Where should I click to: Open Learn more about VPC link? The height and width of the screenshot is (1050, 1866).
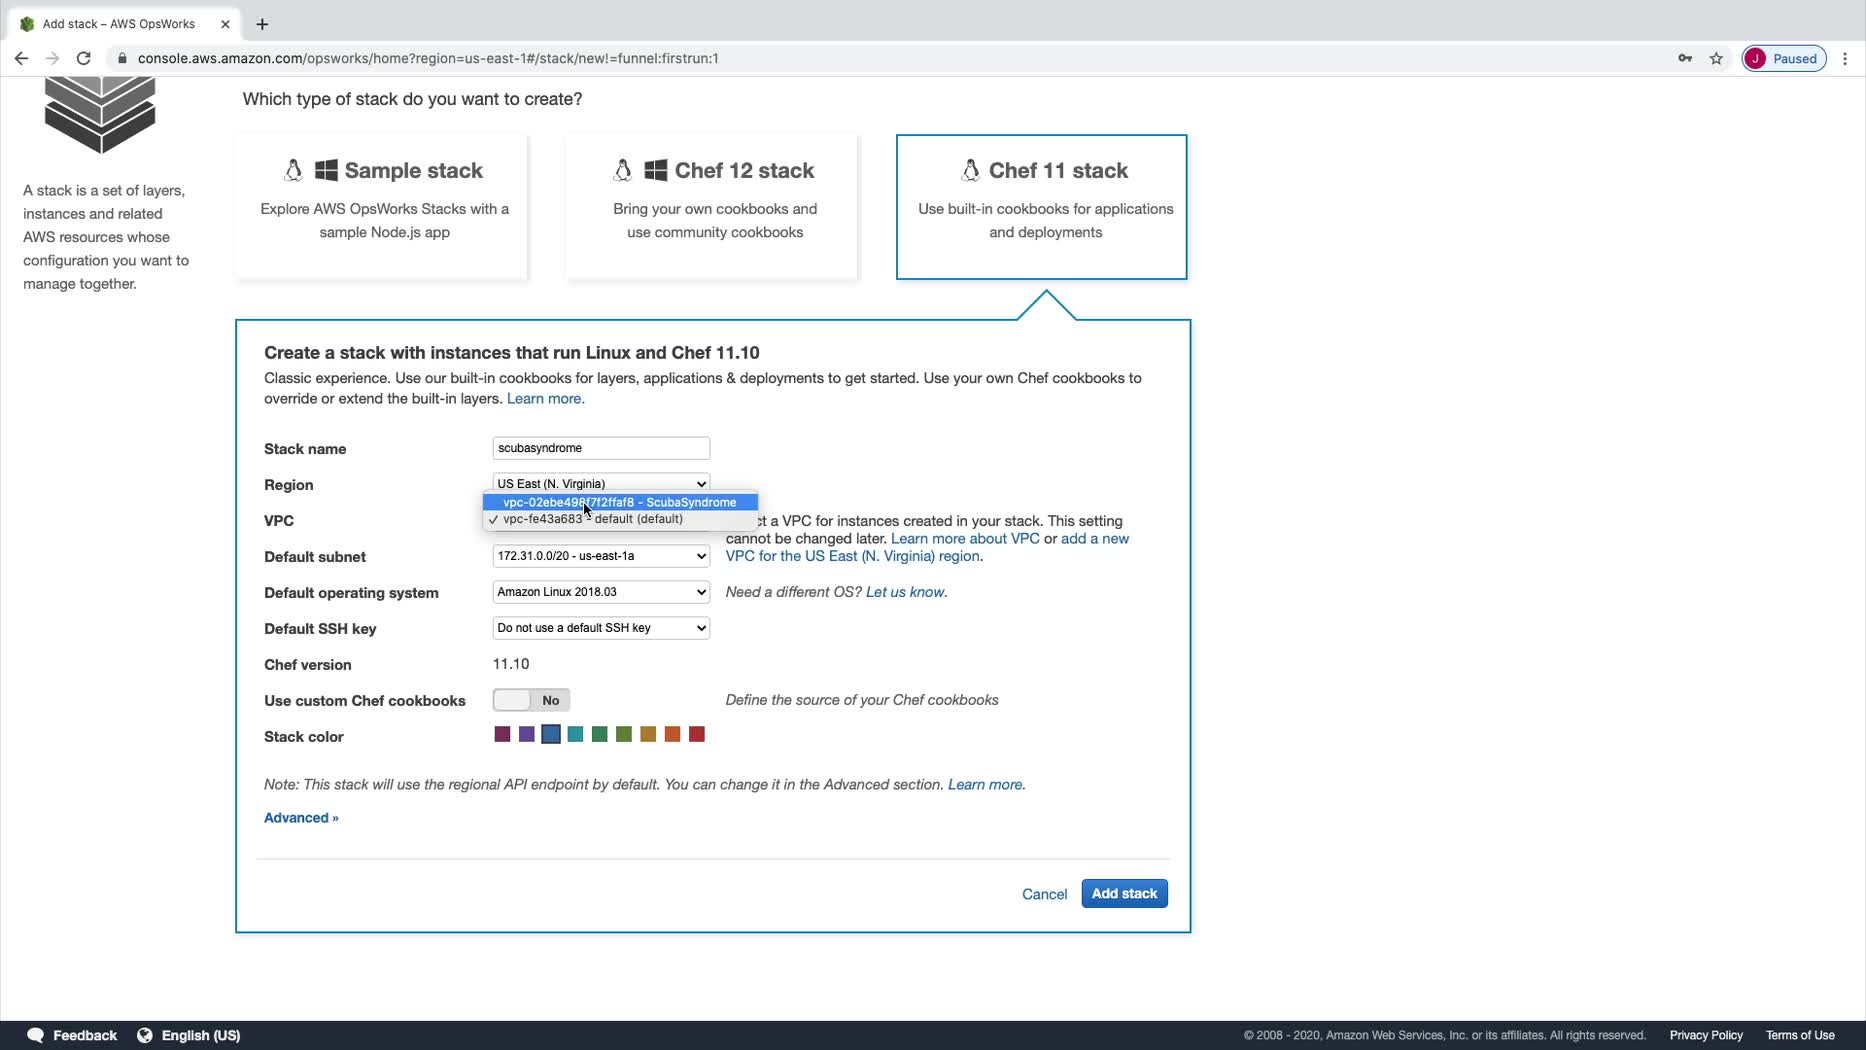tap(965, 538)
